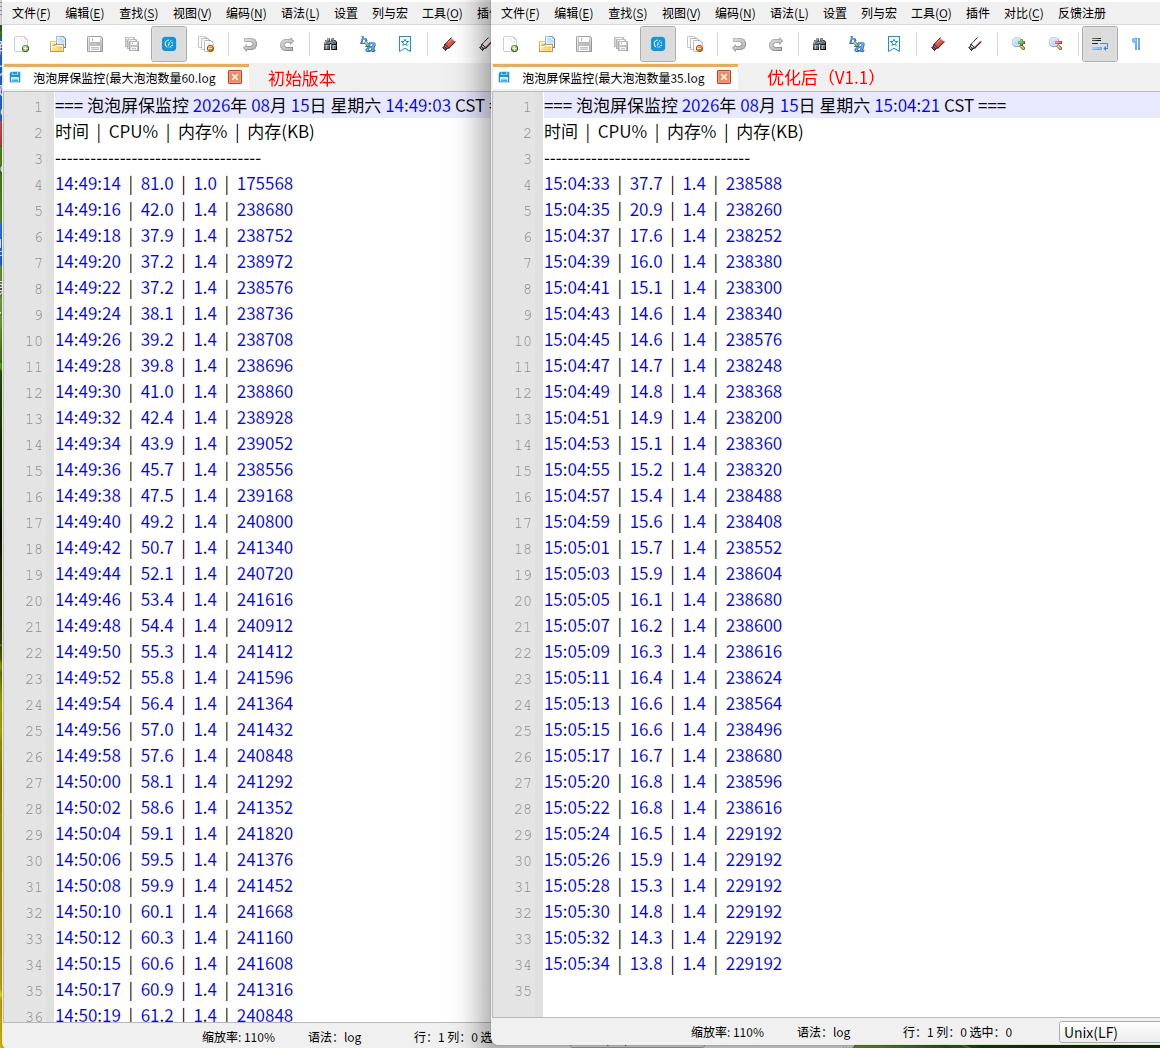Open the 文件(F) menu in the left window
The width and height of the screenshot is (1160, 1048).
(x=31, y=13)
